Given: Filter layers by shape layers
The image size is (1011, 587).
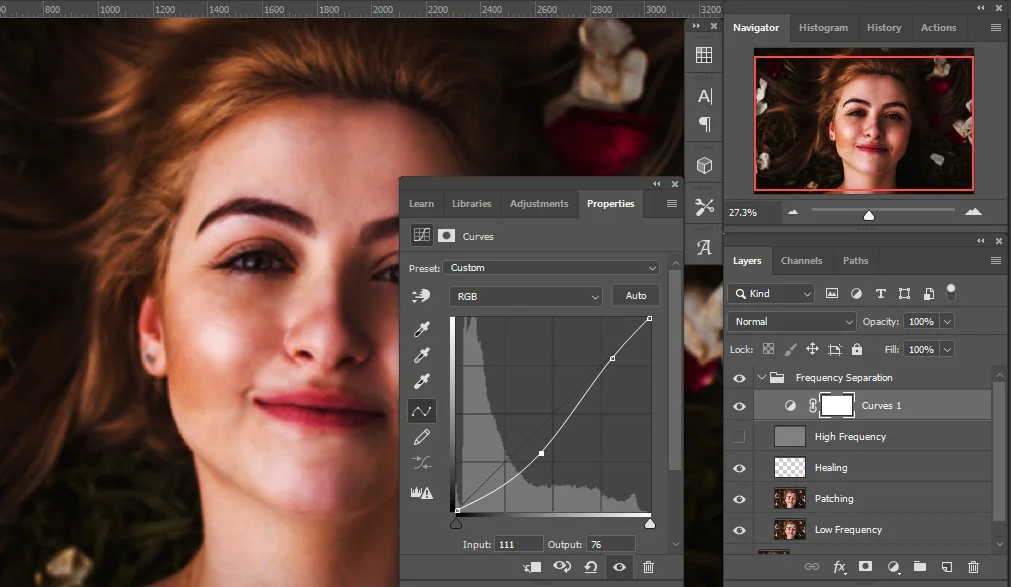Looking at the screenshot, I should [904, 294].
